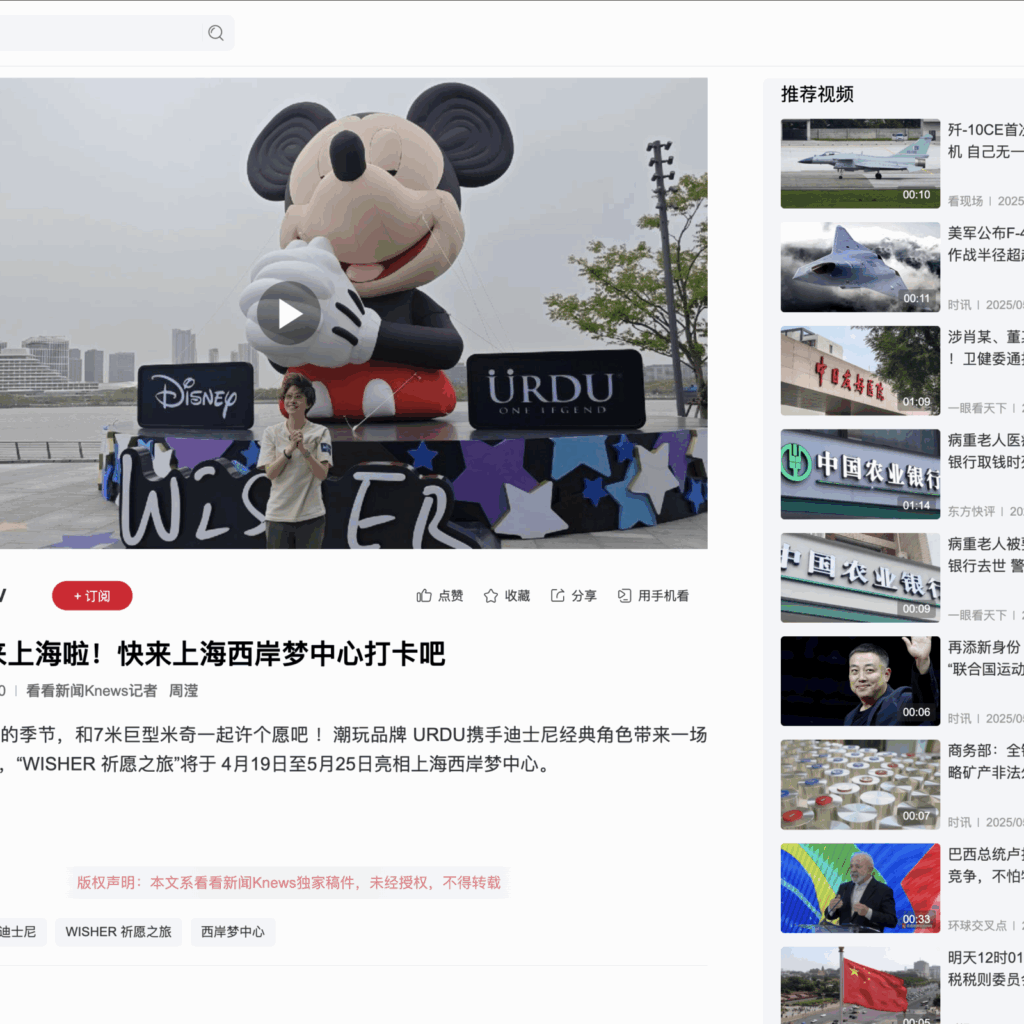The image size is (1024, 1024).
Task: Click the 用手机看 phone icon
Action: (x=624, y=596)
